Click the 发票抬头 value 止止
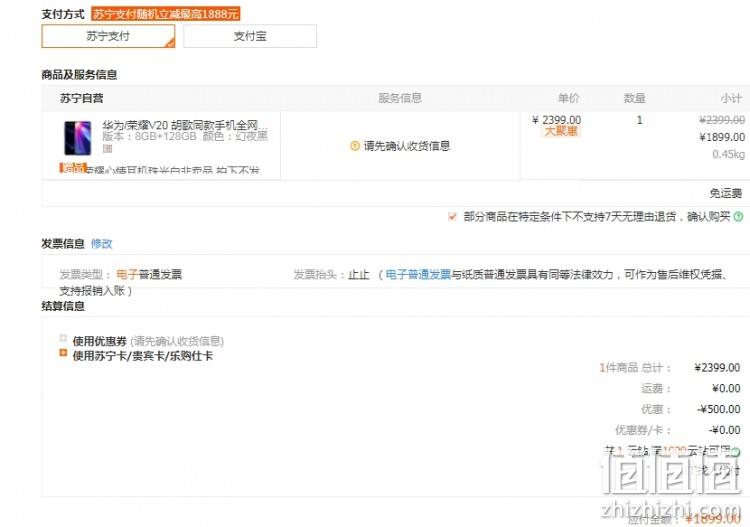The height and width of the screenshot is (527, 750). click(x=359, y=274)
